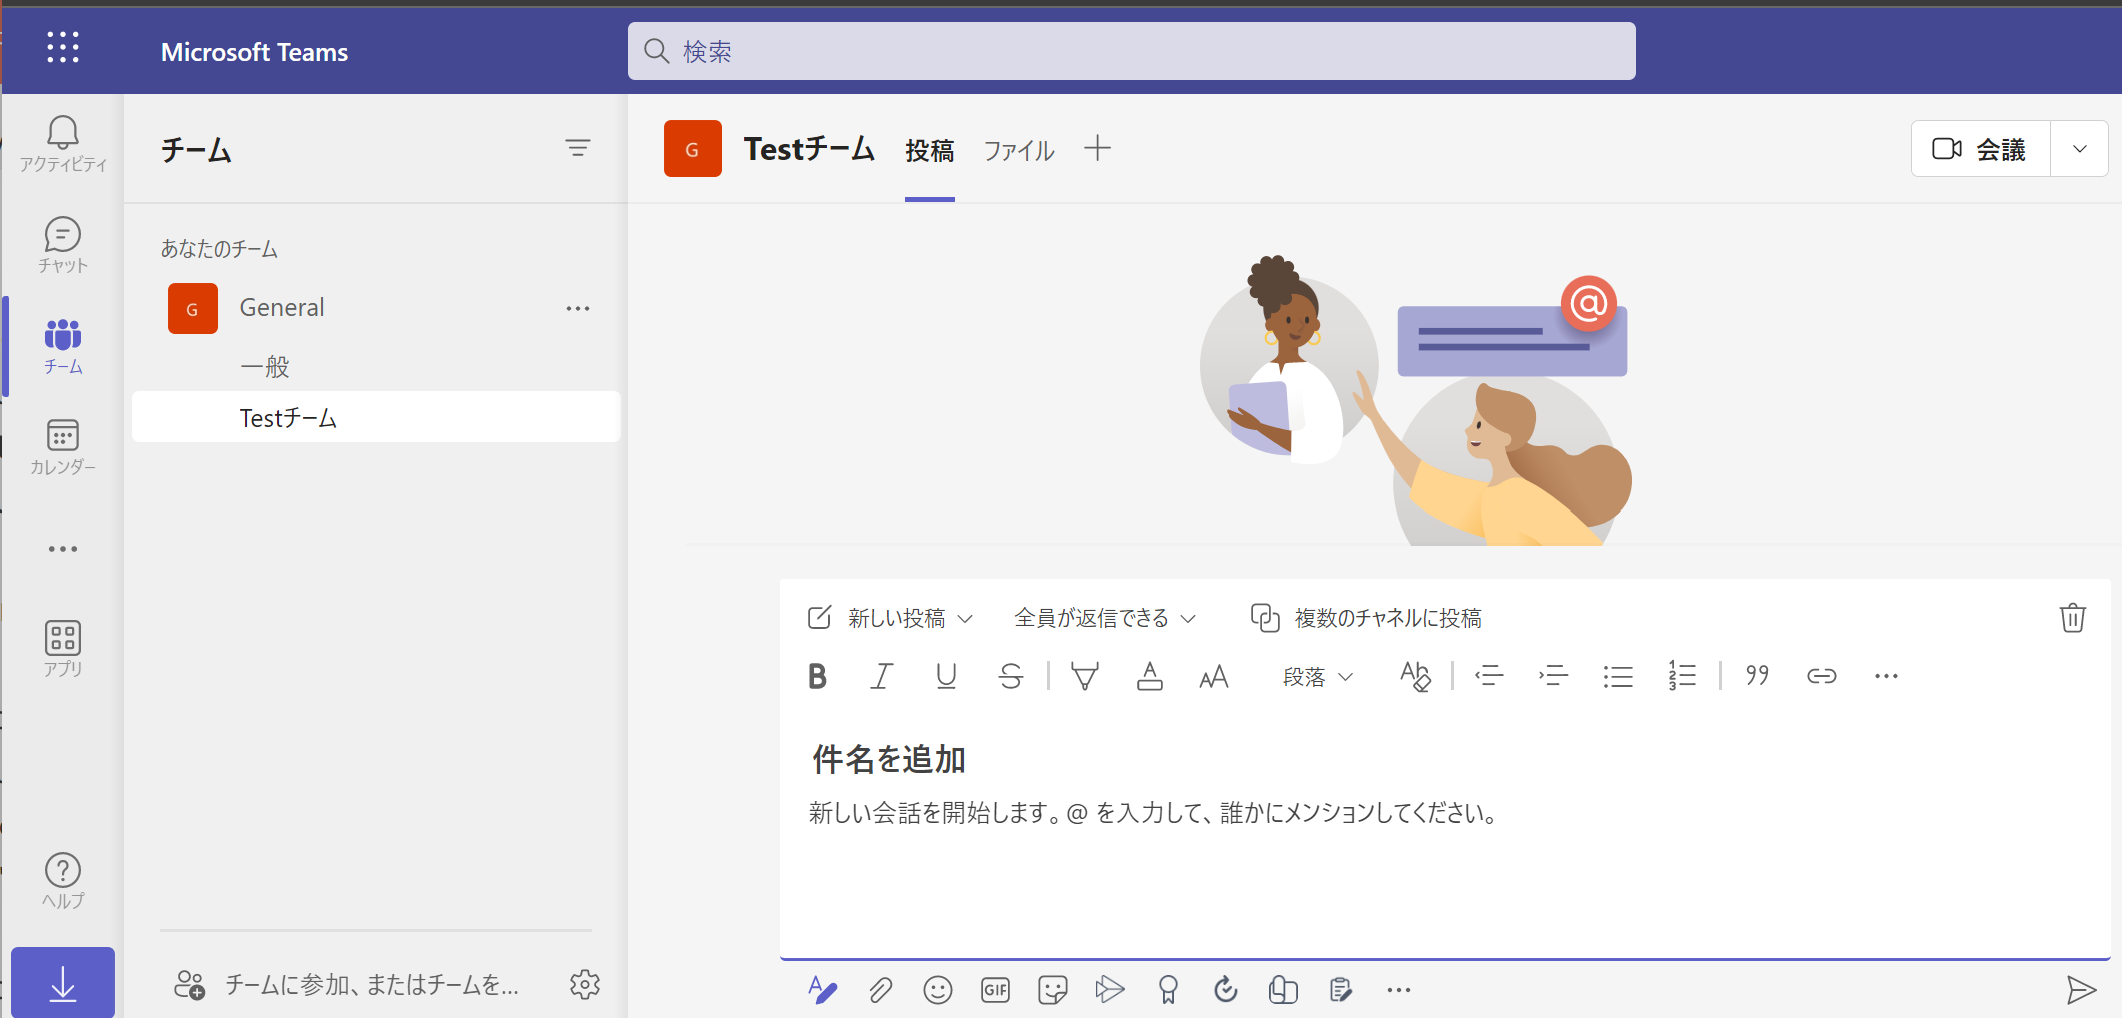Open the teams list filter icon
2122x1018 pixels.
coord(578,148)
